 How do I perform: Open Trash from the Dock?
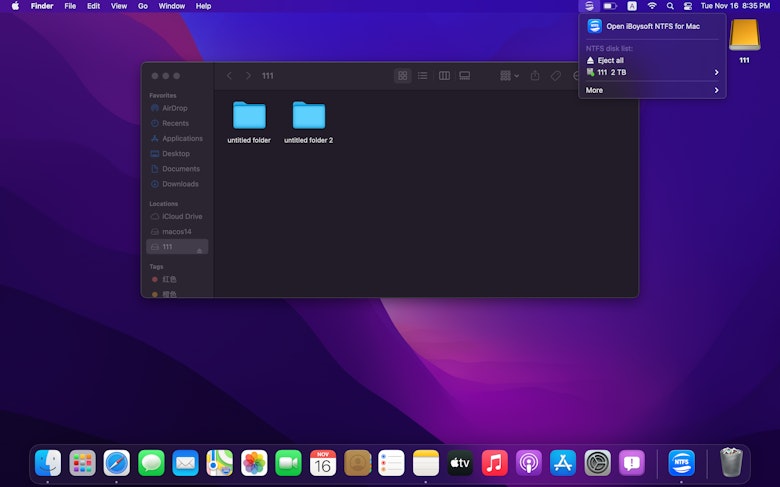point(731,462)
